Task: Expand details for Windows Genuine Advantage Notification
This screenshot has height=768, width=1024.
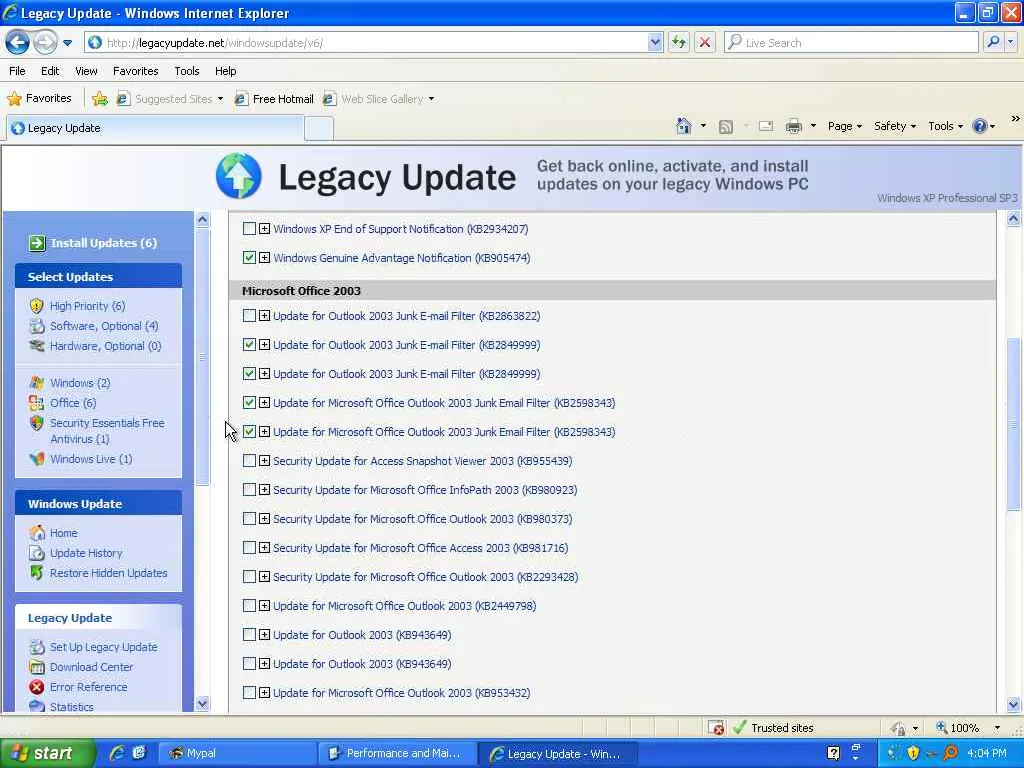Action: point(264,257)
